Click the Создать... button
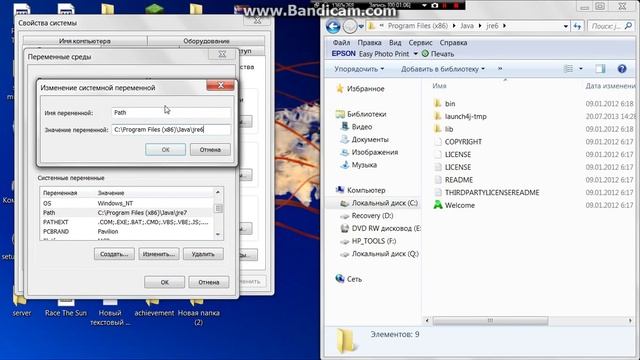 (114, 254)
